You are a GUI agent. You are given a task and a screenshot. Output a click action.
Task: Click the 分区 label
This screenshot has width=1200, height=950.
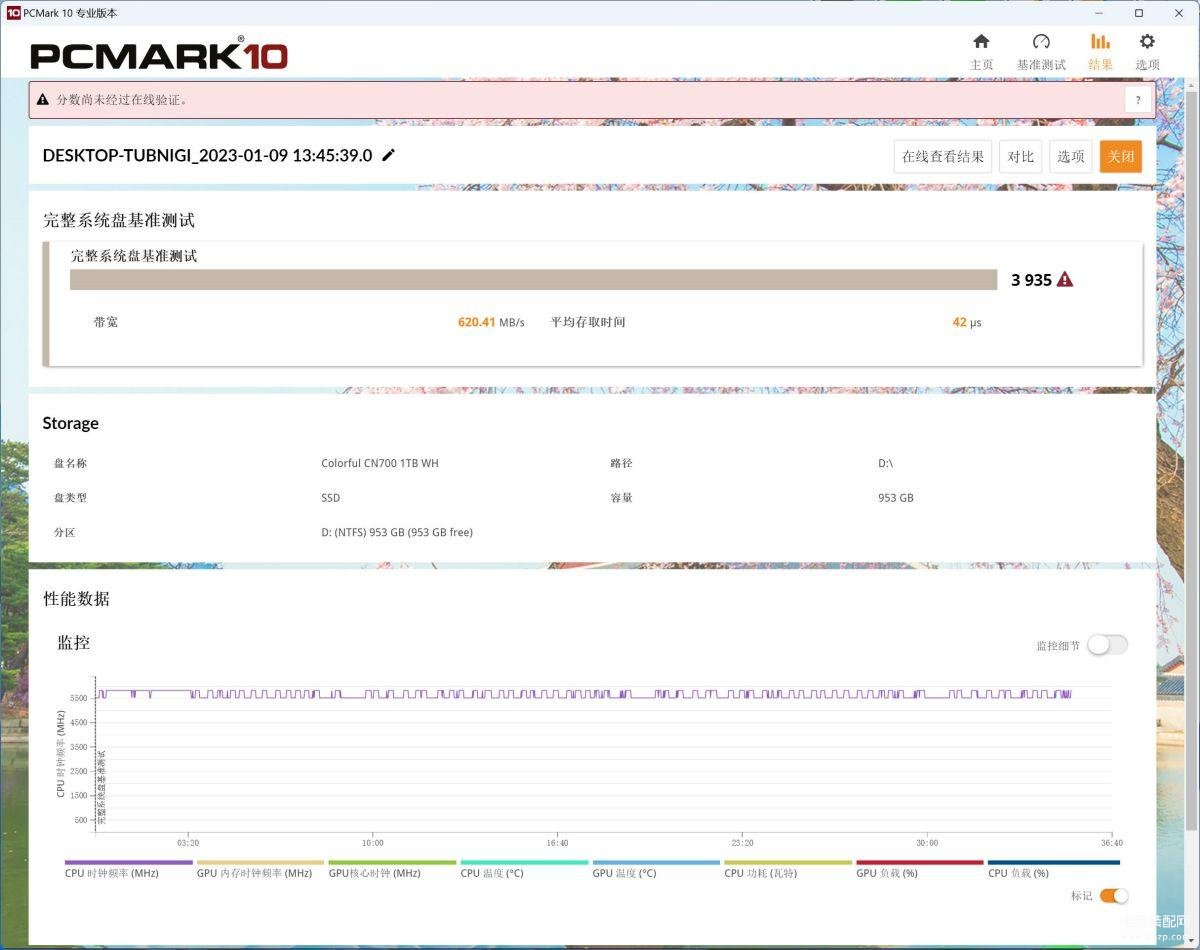point(65,532)
